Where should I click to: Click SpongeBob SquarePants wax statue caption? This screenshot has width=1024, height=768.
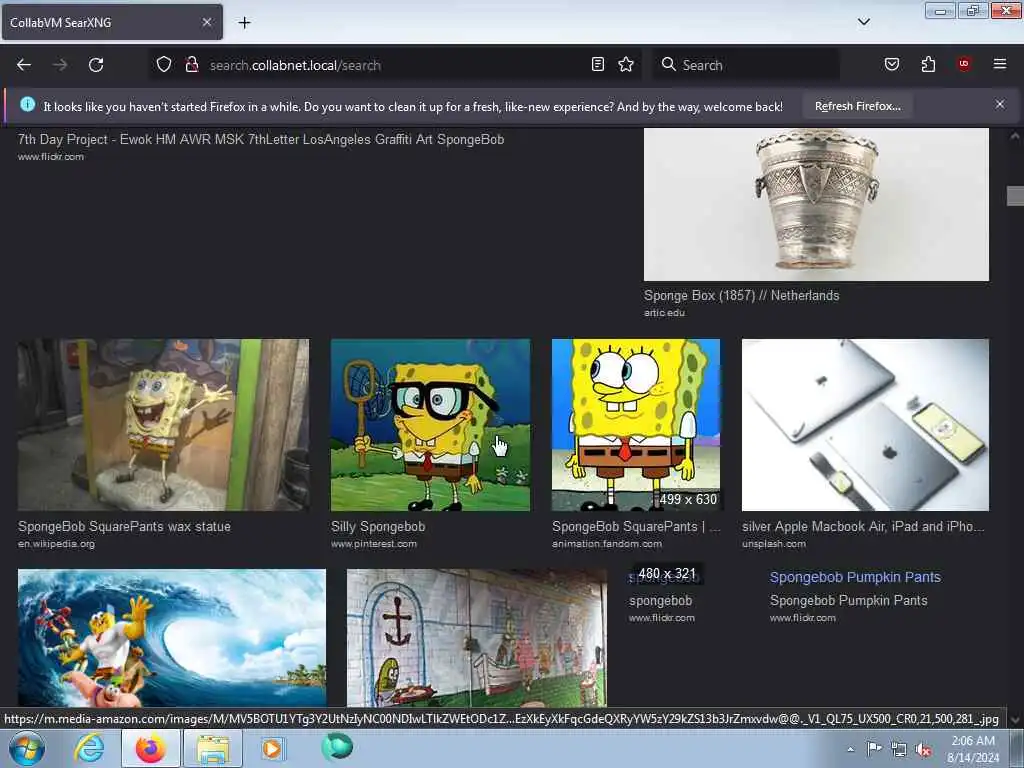(124, 526)
